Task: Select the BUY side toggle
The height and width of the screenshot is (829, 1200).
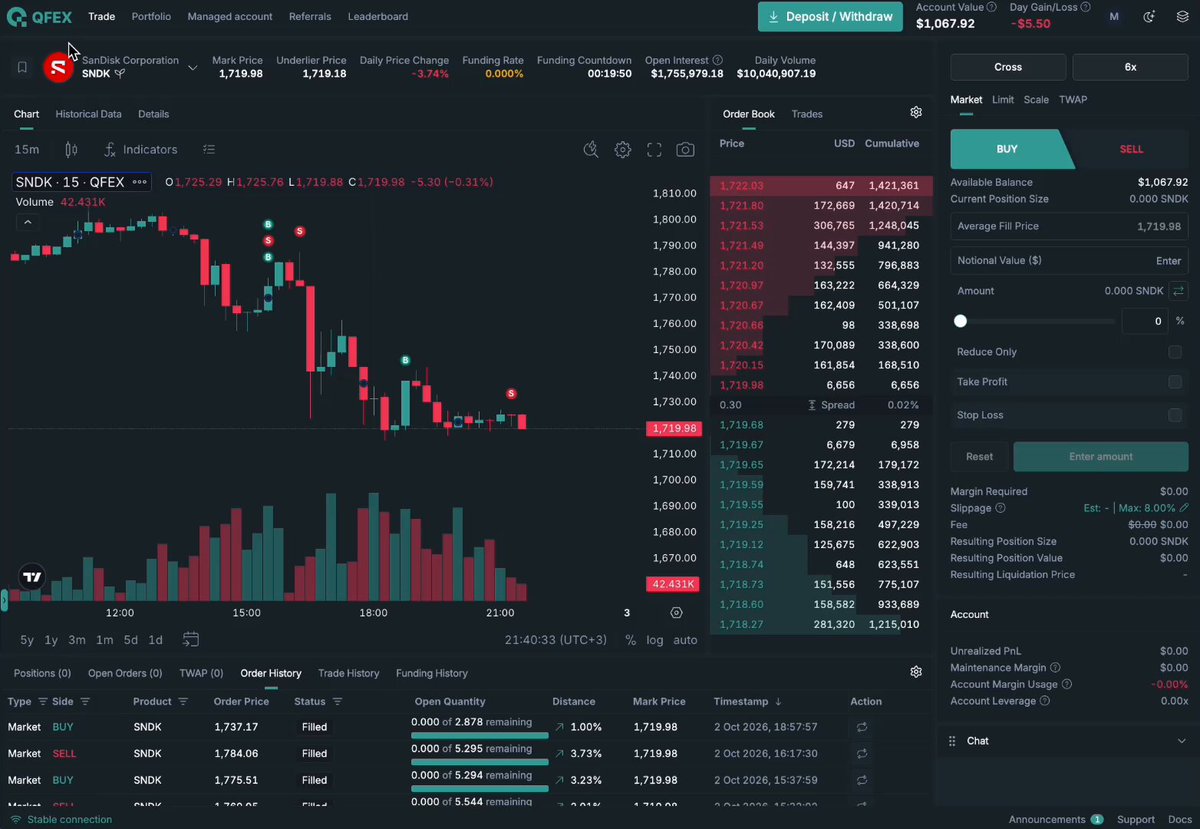Action: click(x=1007, y=149)
